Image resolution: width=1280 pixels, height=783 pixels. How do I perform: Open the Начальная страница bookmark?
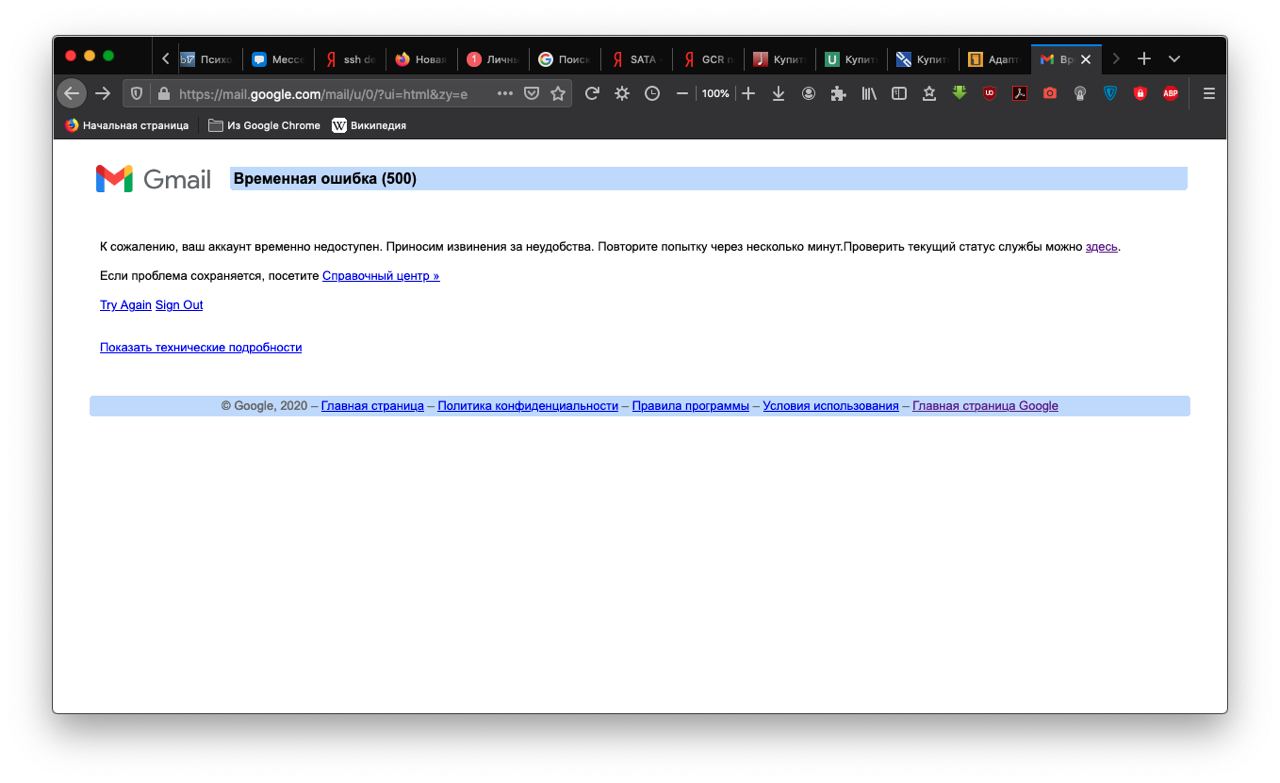127,125
